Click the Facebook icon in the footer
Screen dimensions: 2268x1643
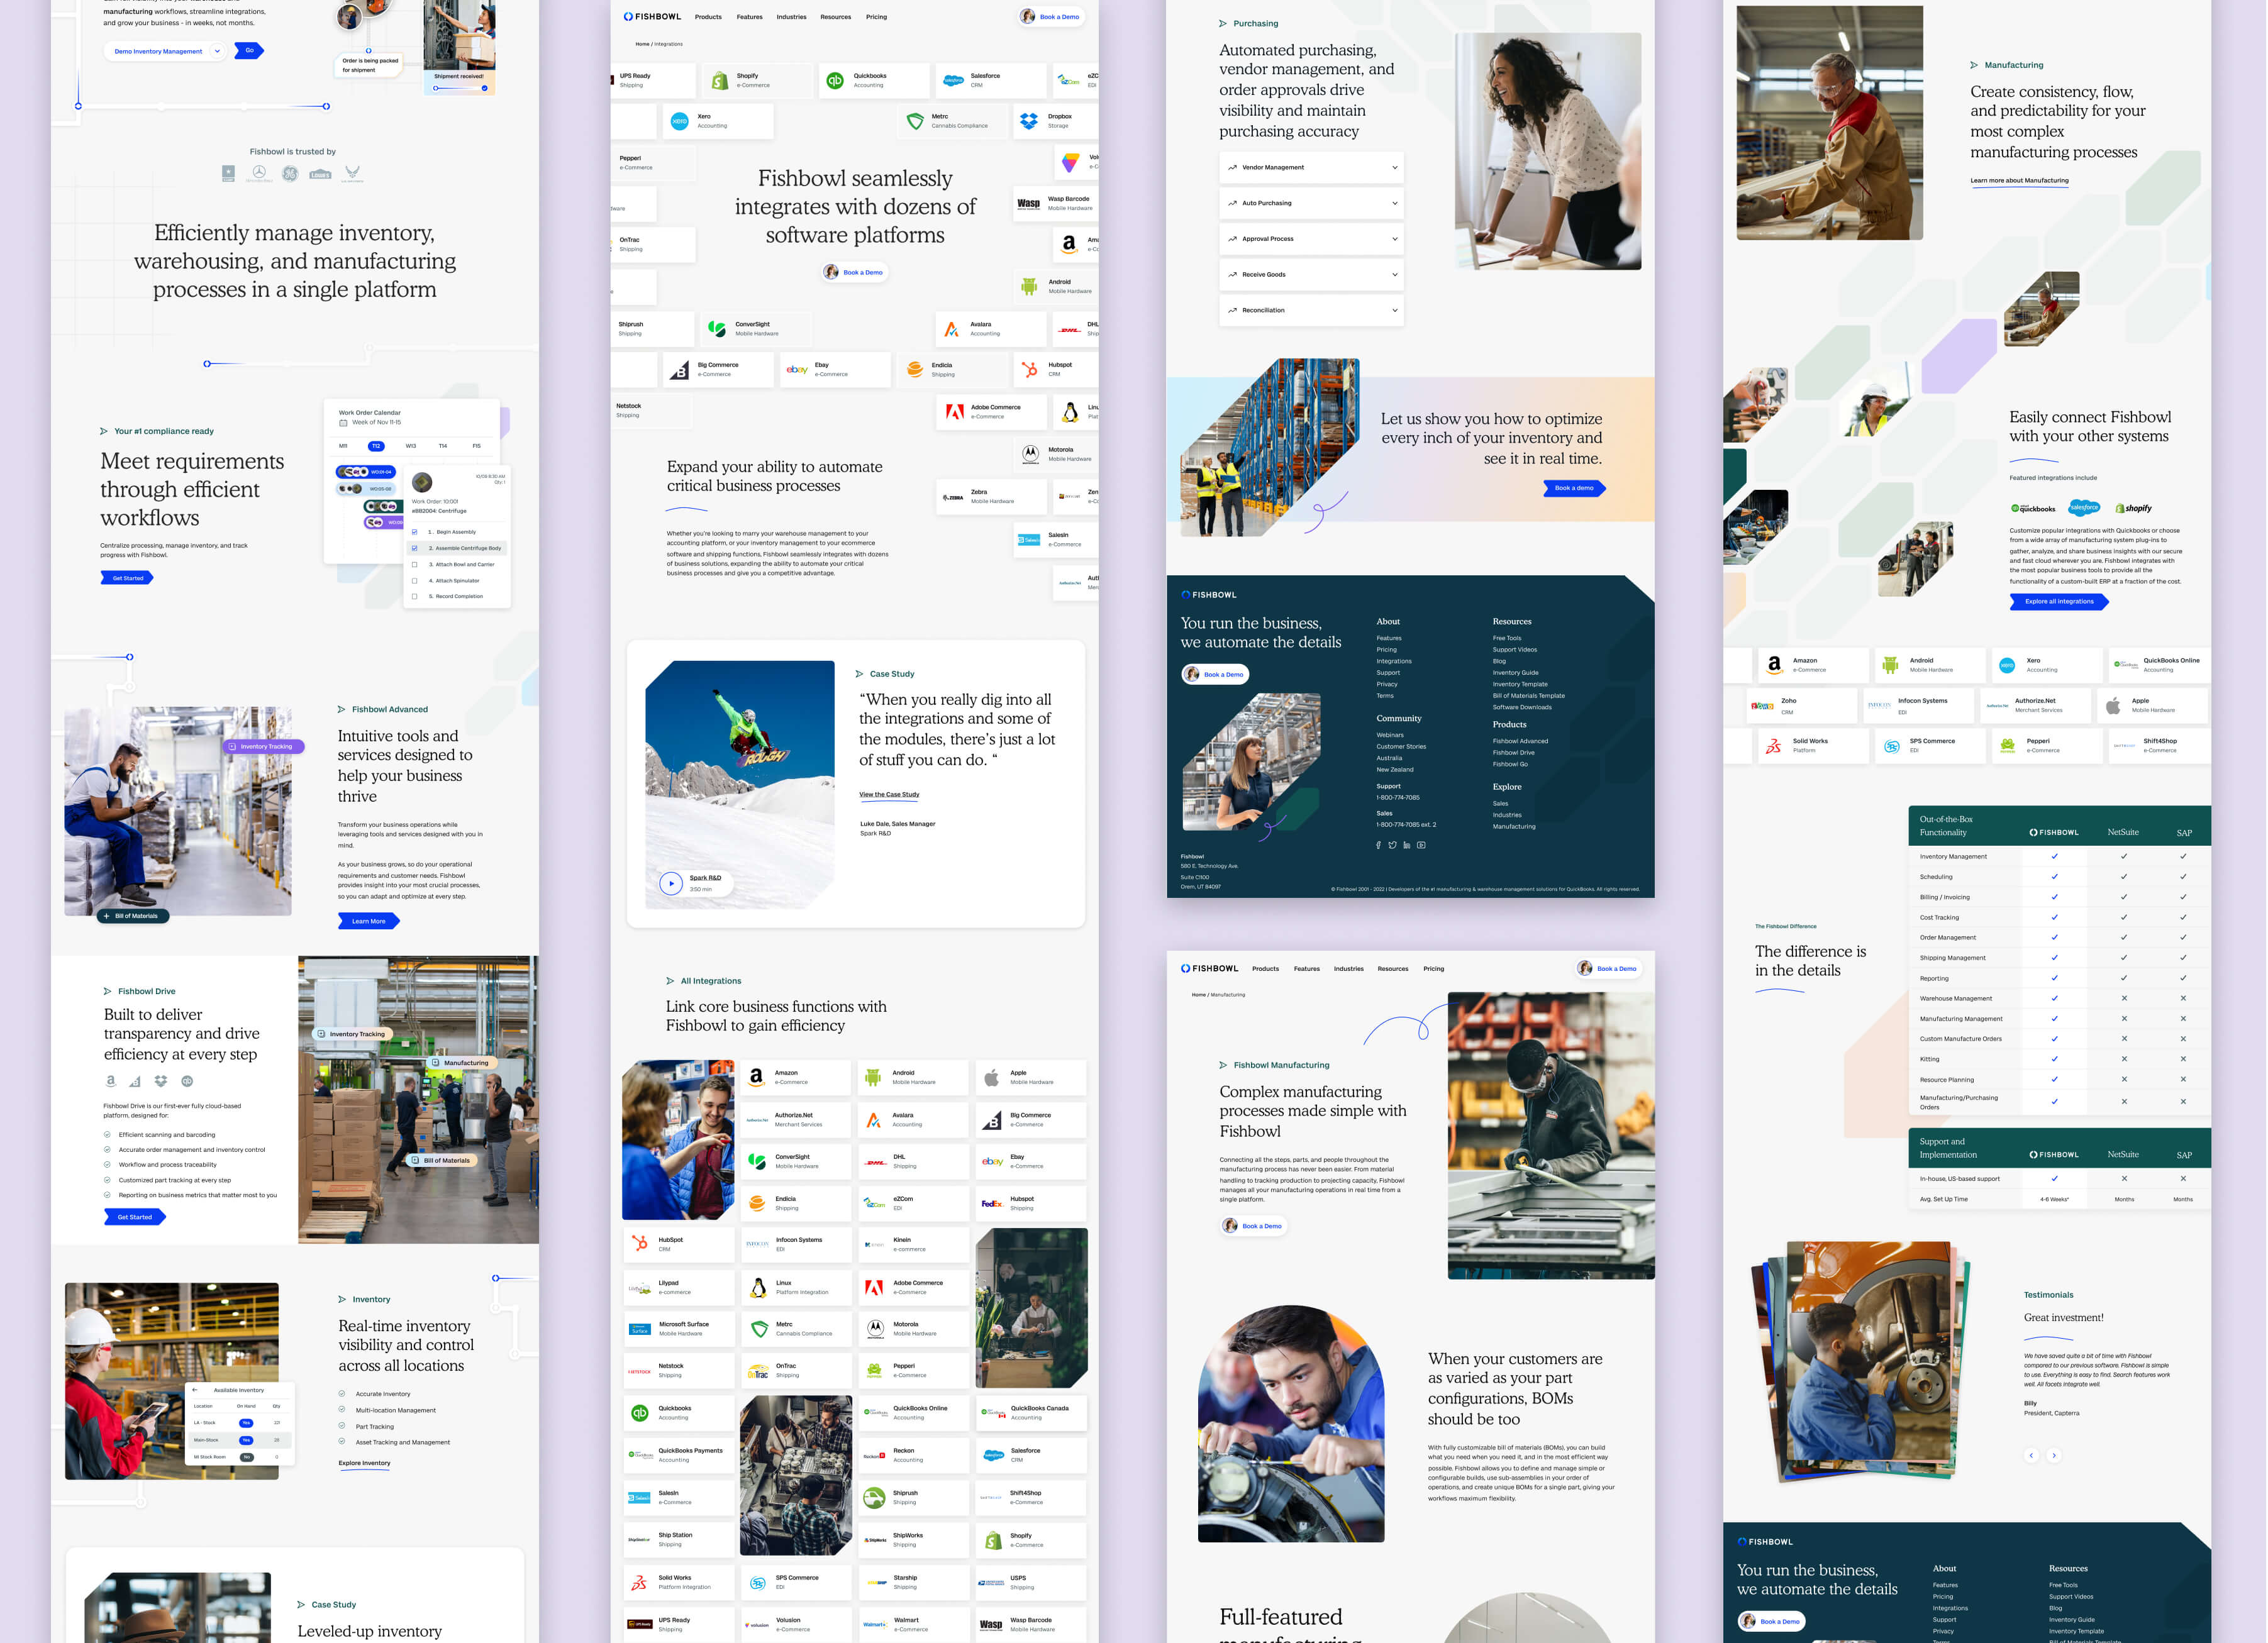1378,845
